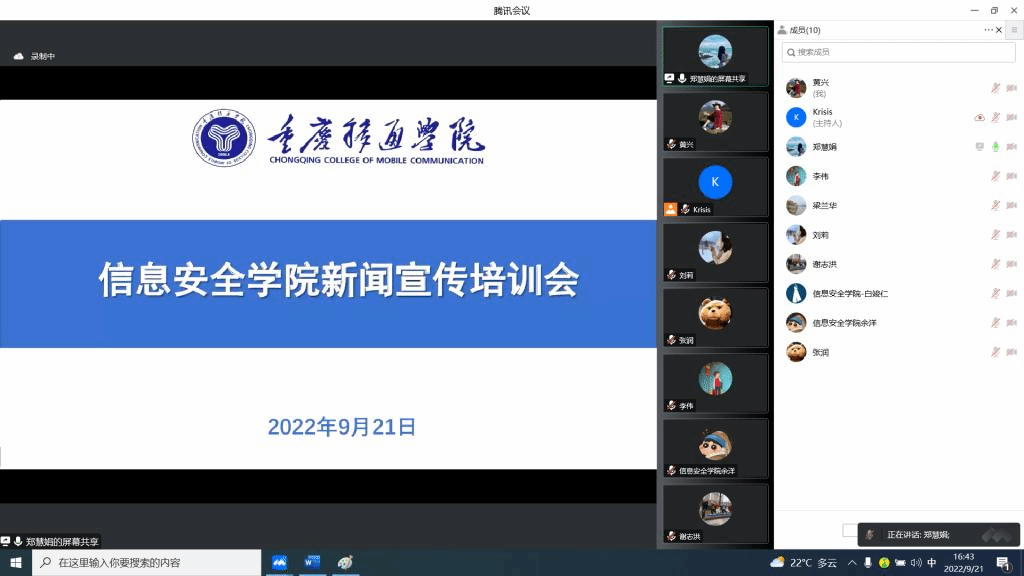Click the 搜索成员 search field
The height and width of the screenshot is (576, 1024).
click(x=900, y=51)
